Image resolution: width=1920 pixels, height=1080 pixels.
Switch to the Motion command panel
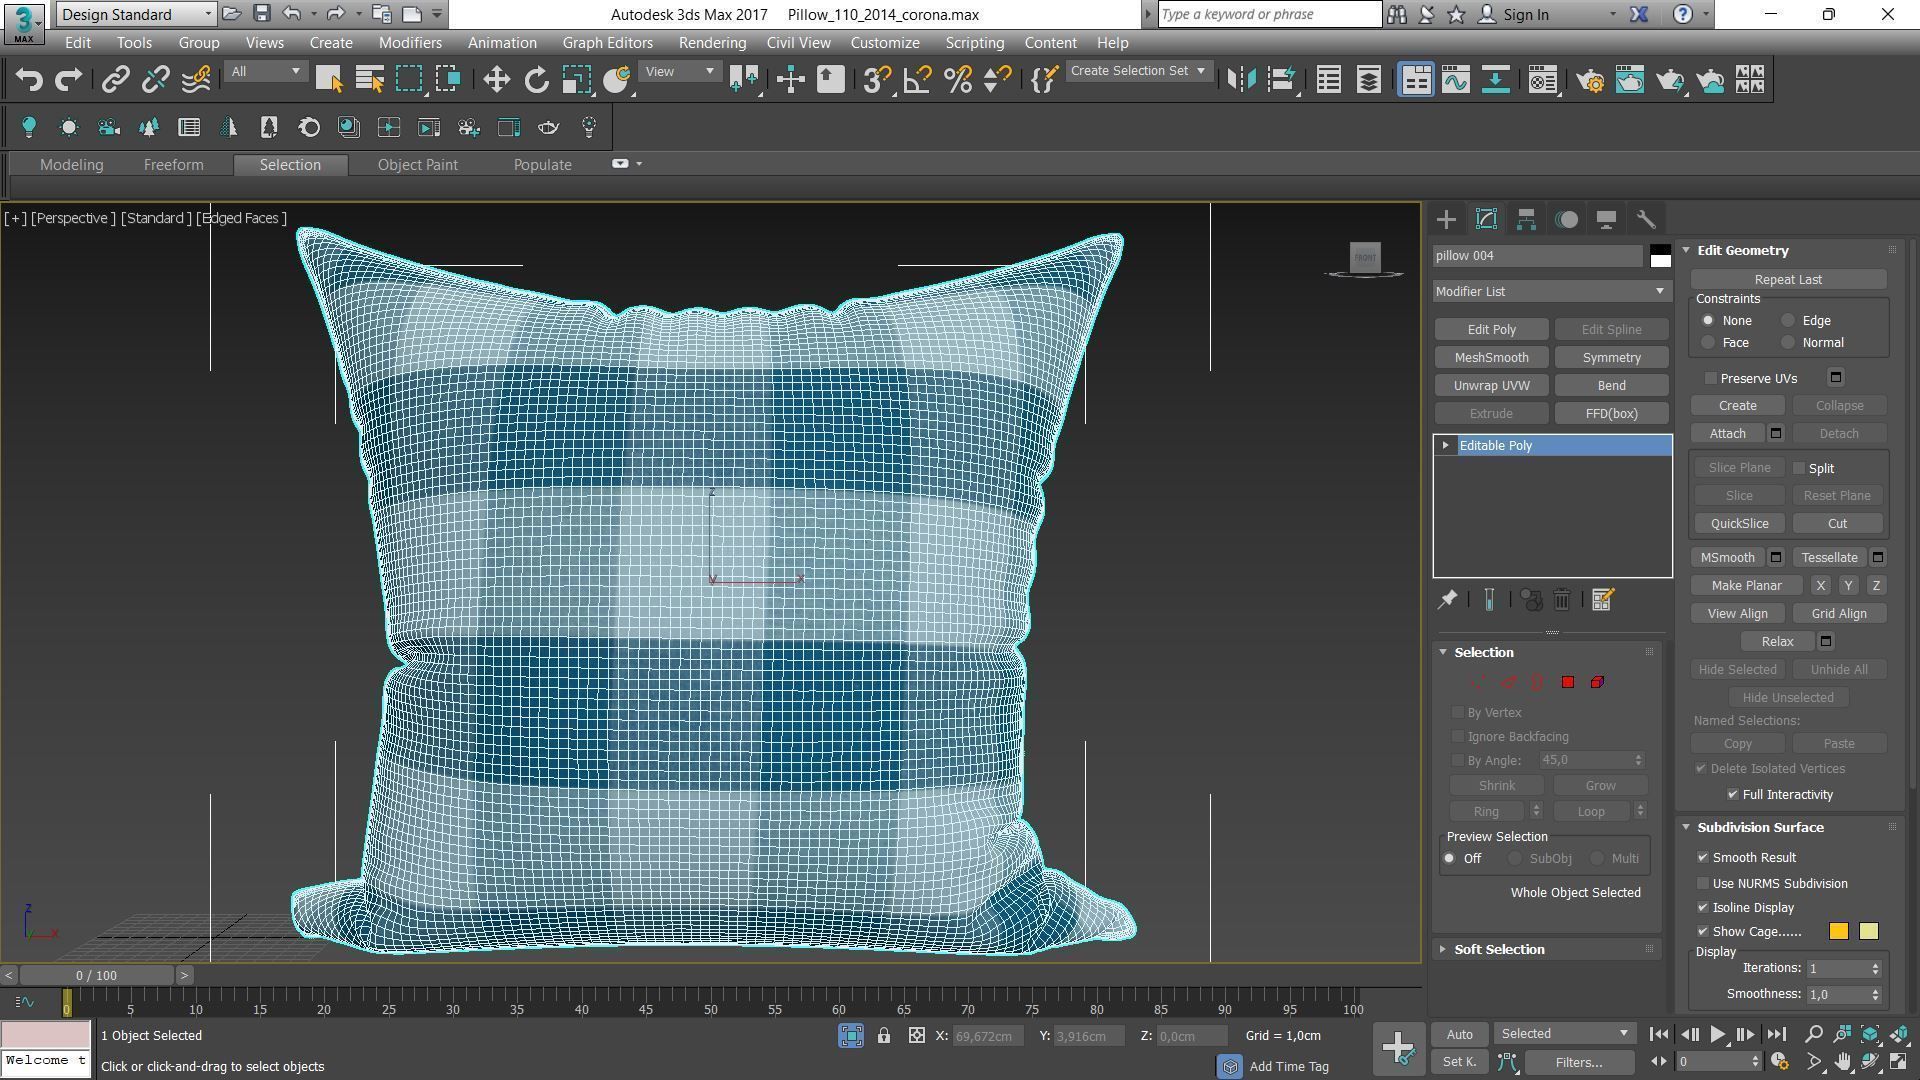pyautogui.click(x=1566, y=220)
